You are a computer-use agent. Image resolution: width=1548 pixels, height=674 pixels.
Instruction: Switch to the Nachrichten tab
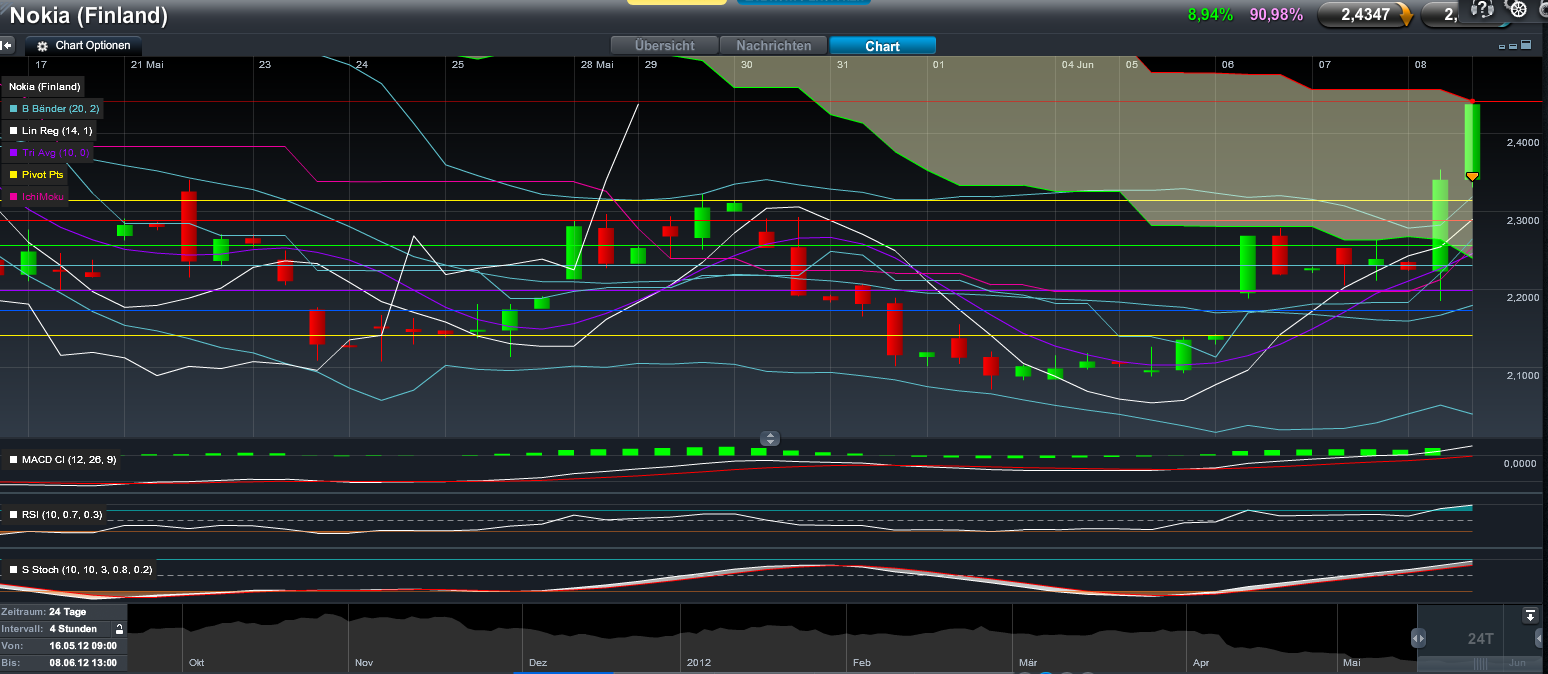click(x=773, y=45)
